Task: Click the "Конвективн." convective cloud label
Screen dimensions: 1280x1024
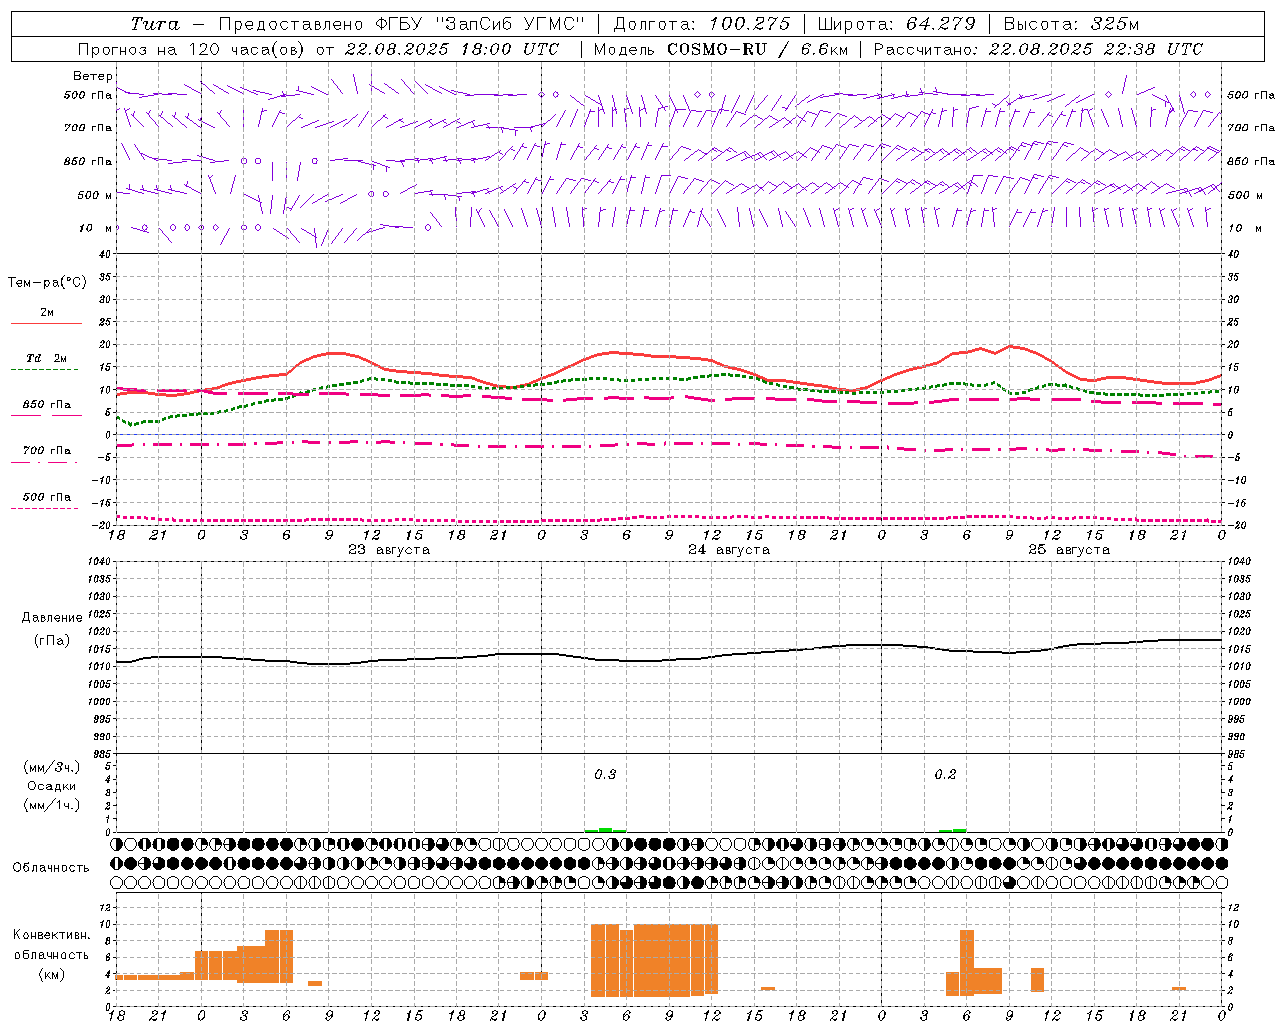Action: click(52, 935)
